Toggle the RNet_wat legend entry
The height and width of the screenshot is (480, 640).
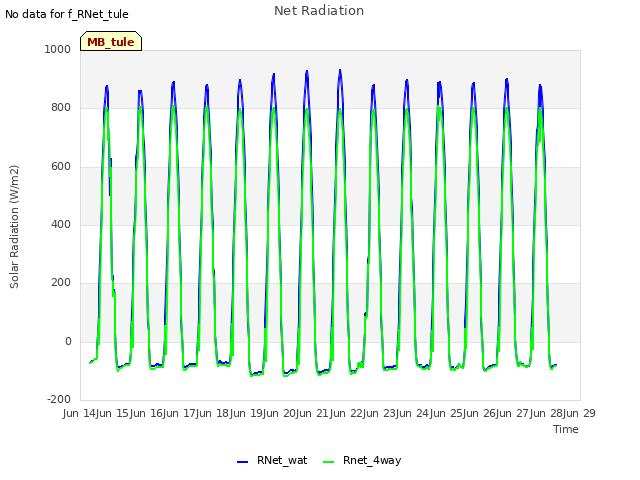click(272, 460)
